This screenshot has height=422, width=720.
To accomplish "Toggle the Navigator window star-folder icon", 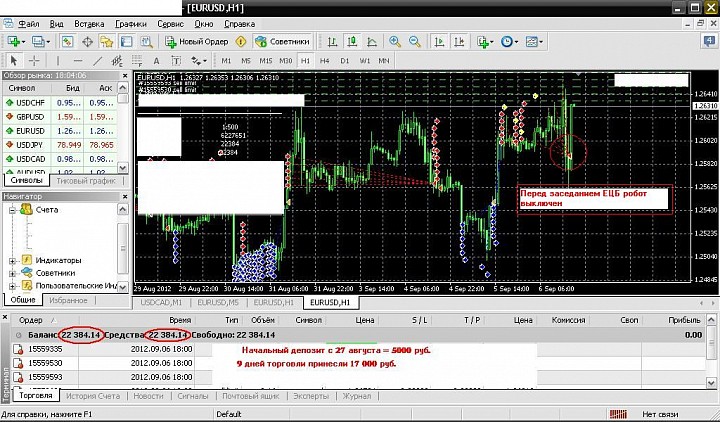I will [x=107, y=42].
